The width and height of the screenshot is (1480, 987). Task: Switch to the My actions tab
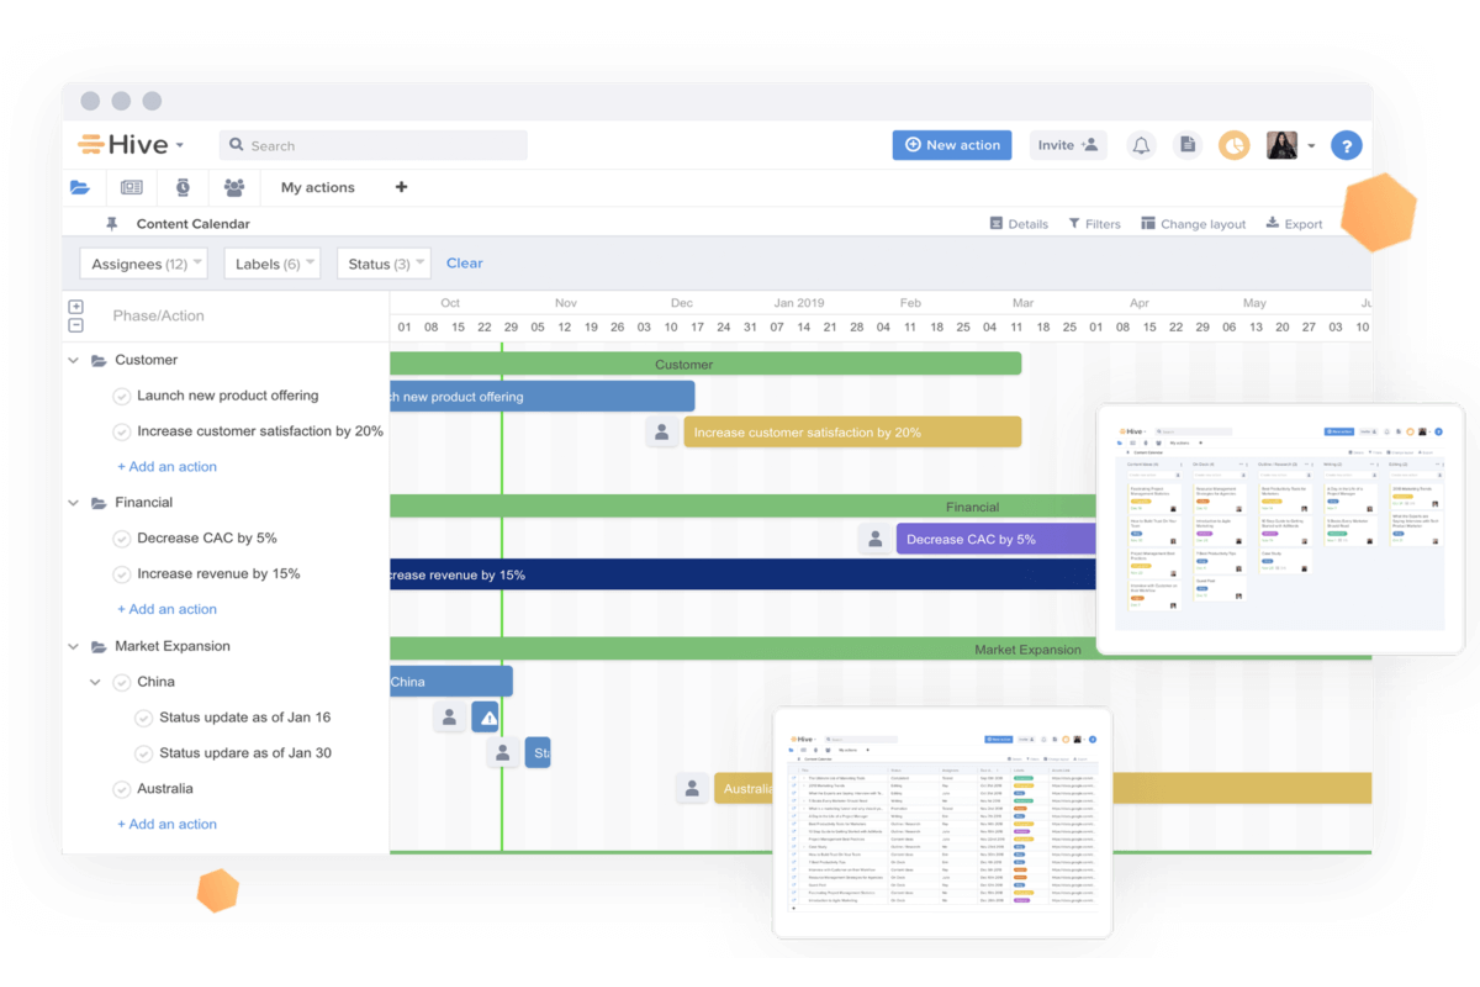(318, 187)
